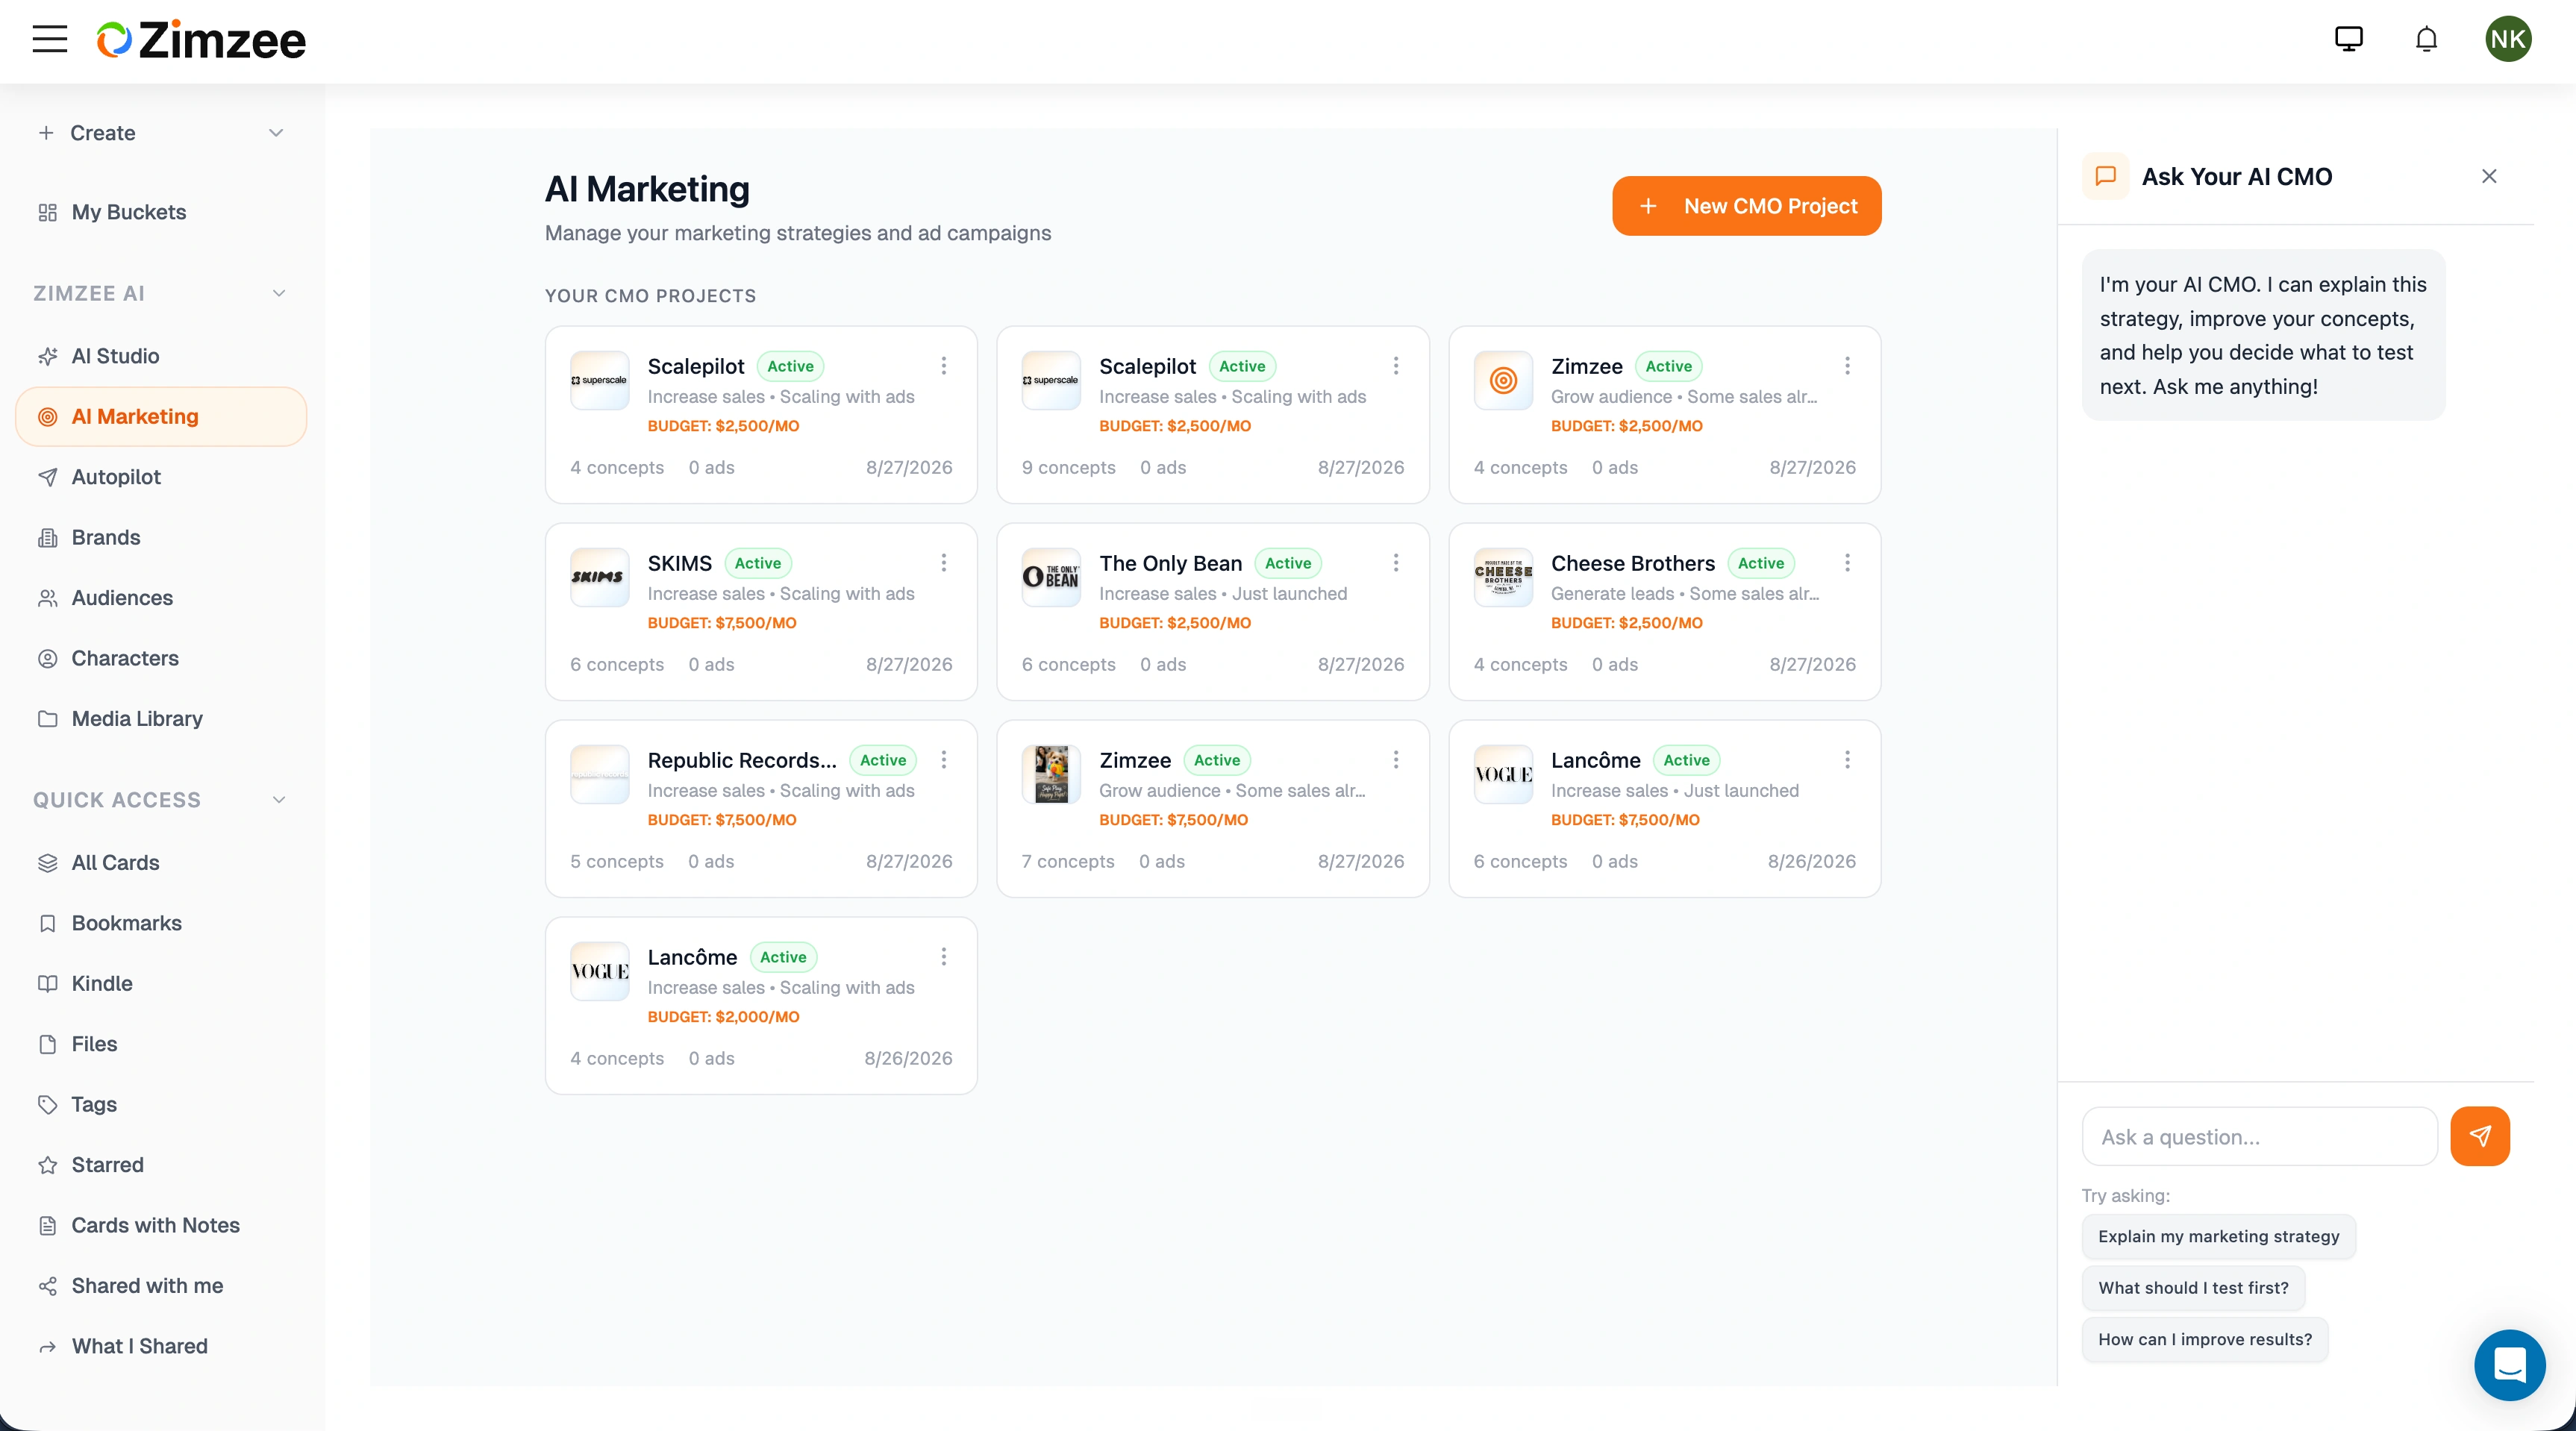Open Autopilot page
This screenshot has width=2576, height=1431.
tap(161, 477)
